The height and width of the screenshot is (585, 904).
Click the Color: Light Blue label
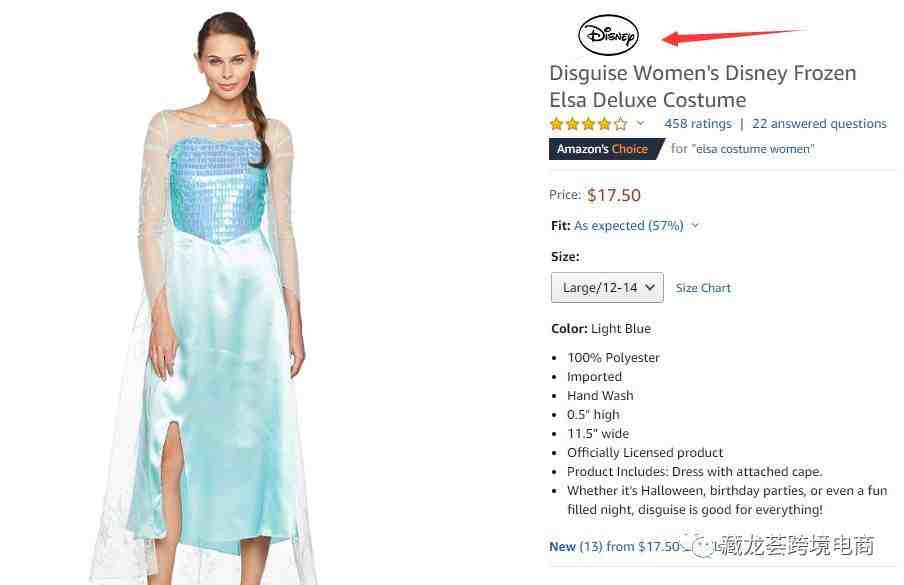point(601,329)
